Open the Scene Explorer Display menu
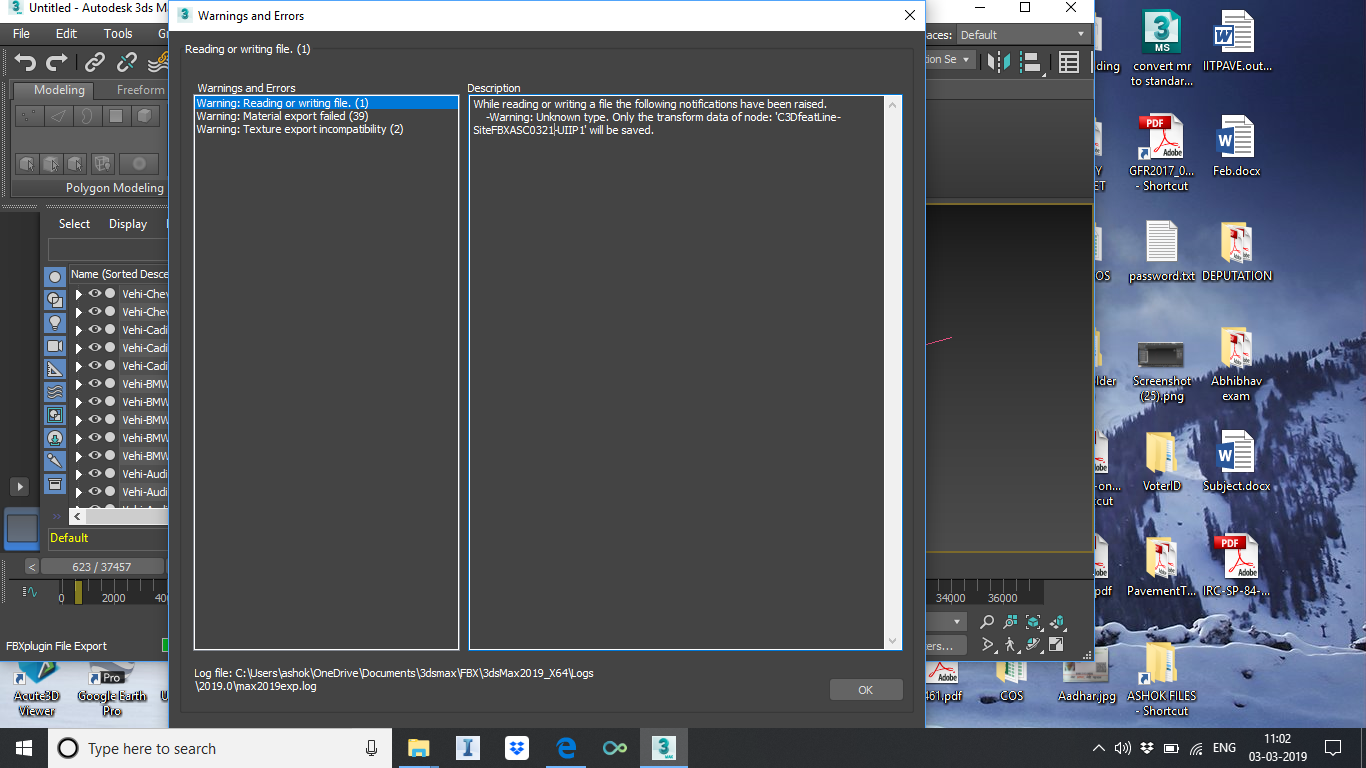The image size is (1366, 768). point(128,224)
